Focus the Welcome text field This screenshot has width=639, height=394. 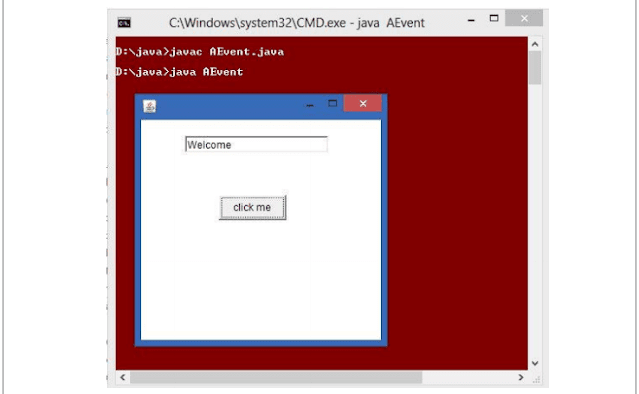(256, 144)
